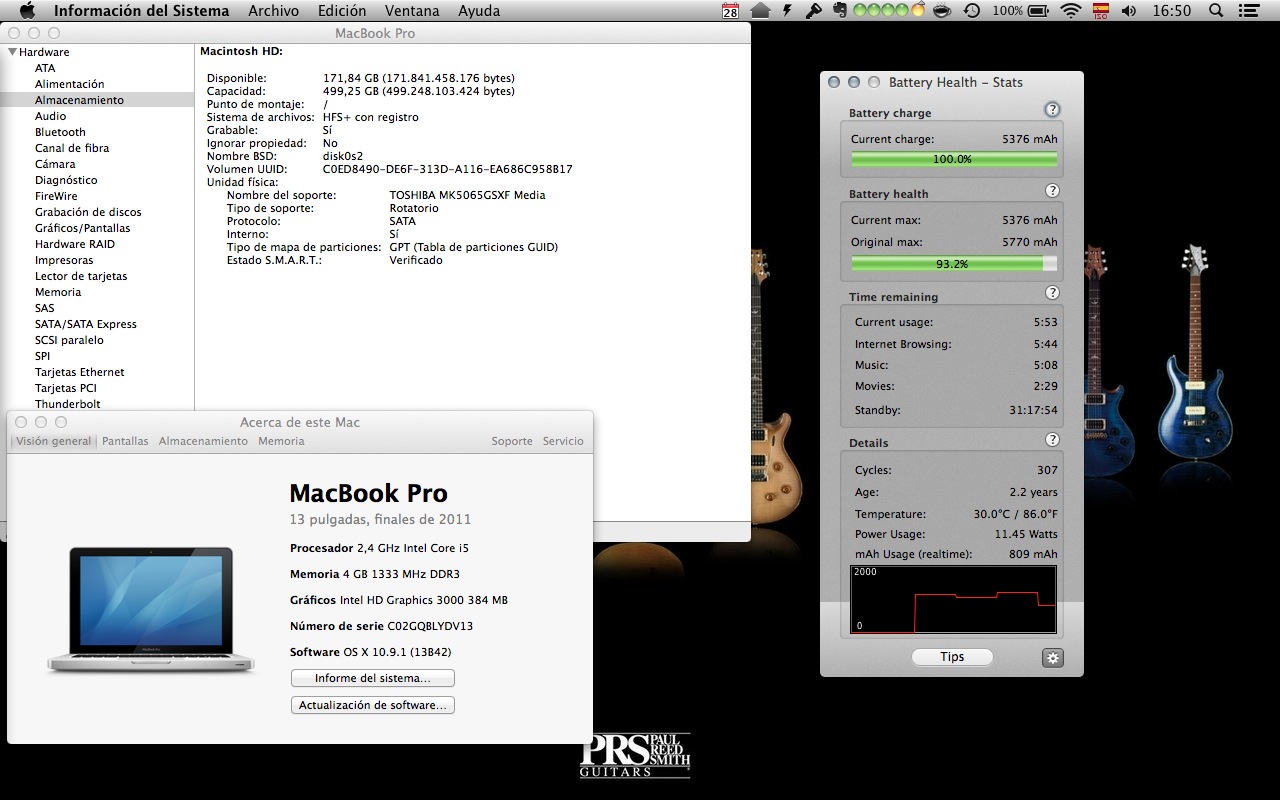Select ATA in hardware sidebar
Viewport: 1280px width, 800px height.
45,68
